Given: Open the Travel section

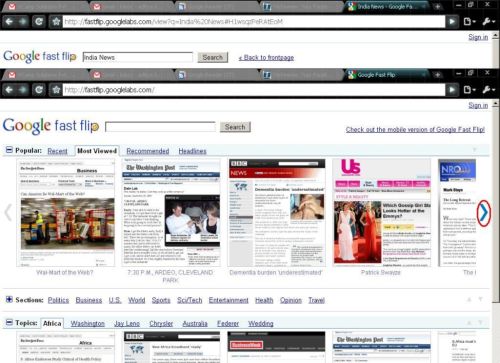Looking at the screenshot, I should [x=316, y=300].
